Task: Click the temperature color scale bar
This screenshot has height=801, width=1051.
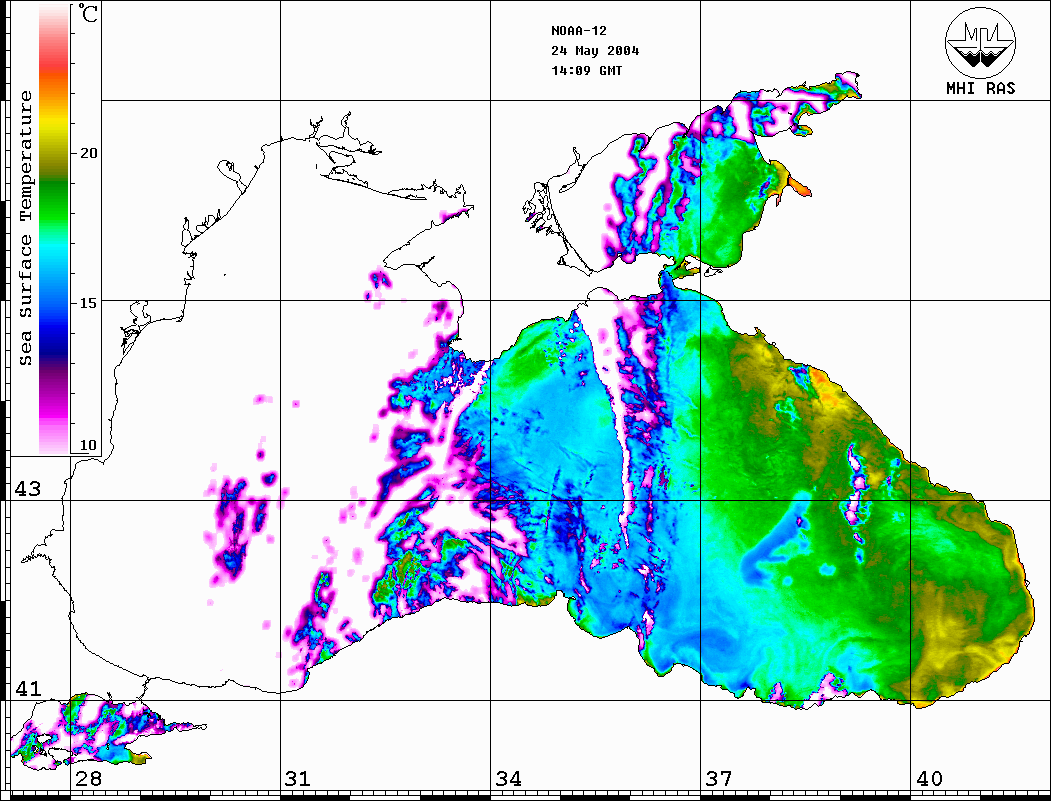Action: (x=54, y=229)
